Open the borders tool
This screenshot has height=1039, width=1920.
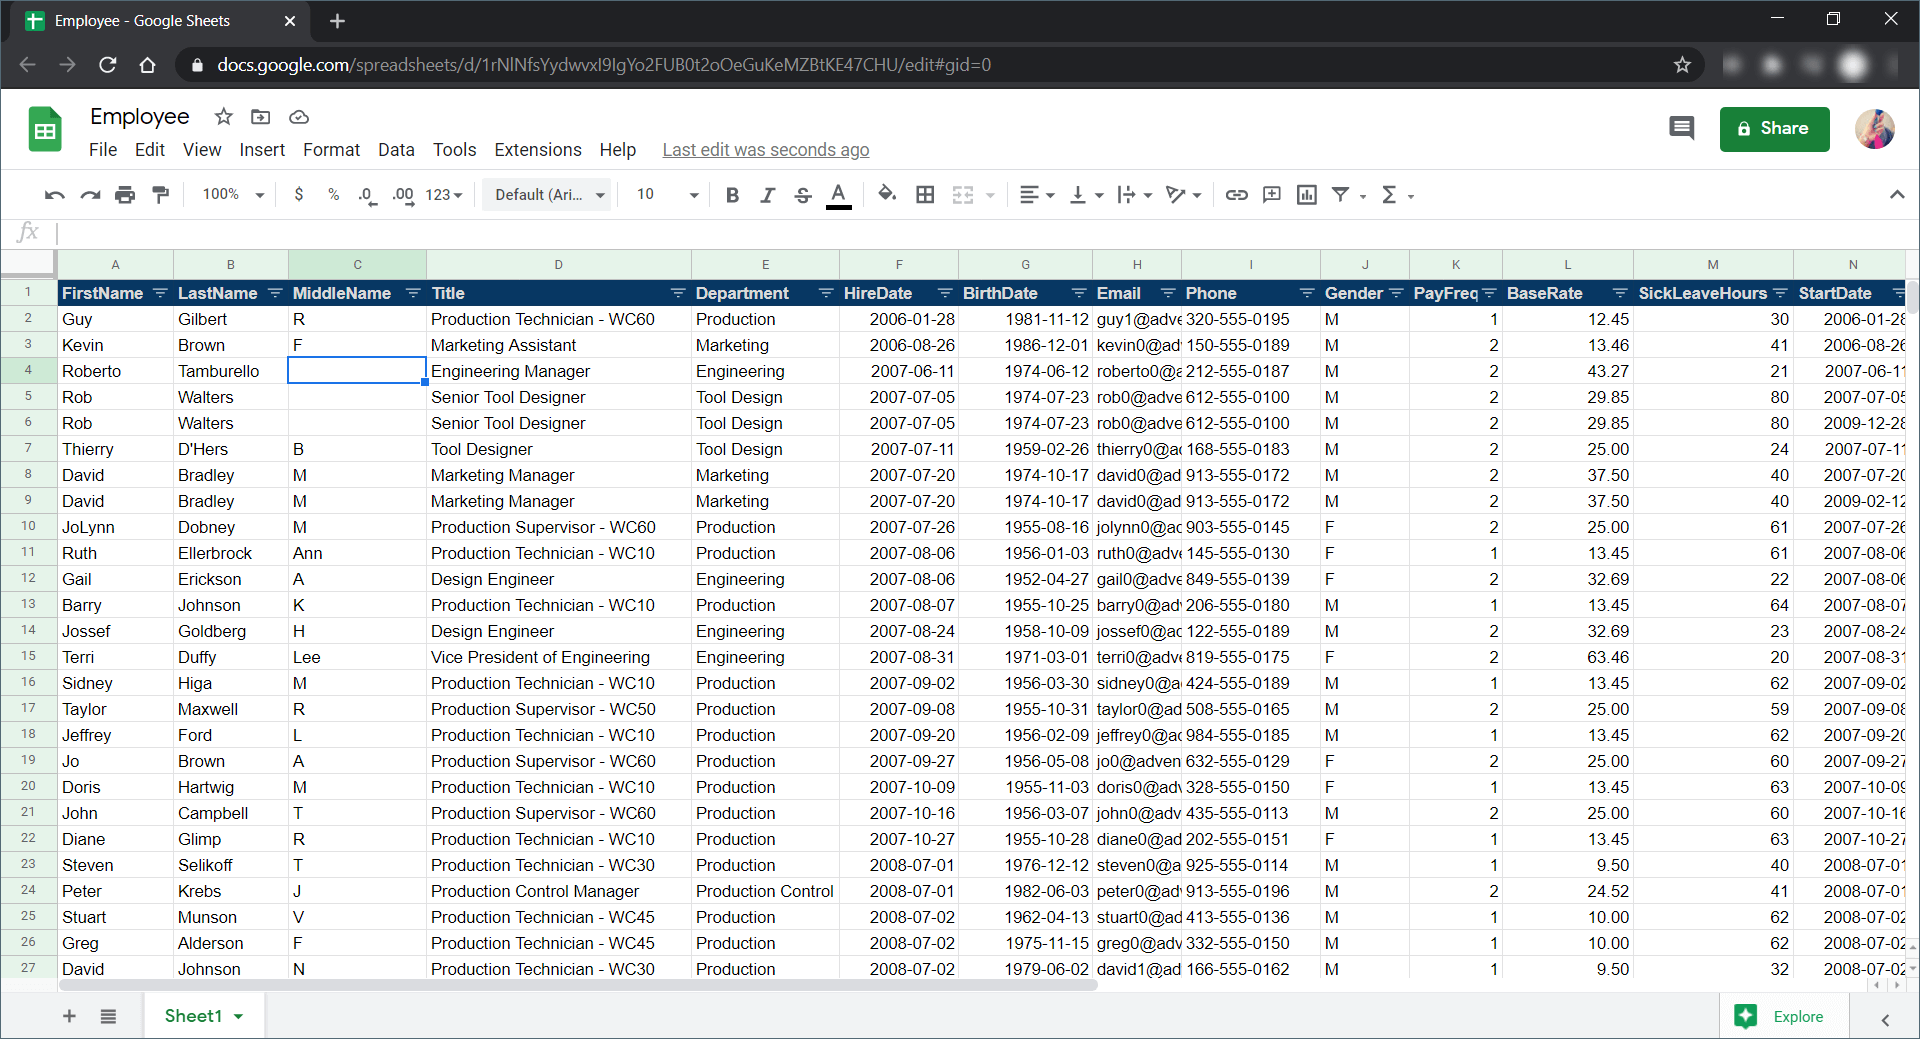[925, 195]
